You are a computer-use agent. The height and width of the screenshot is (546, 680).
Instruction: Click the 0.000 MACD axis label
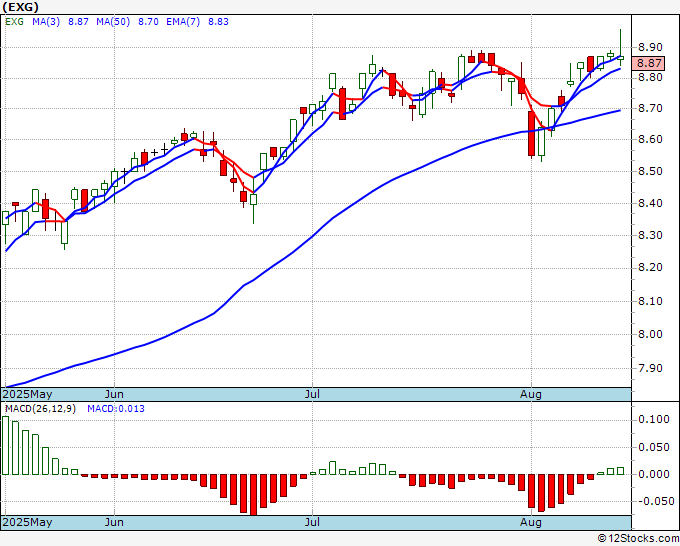(x=654, y=474)
